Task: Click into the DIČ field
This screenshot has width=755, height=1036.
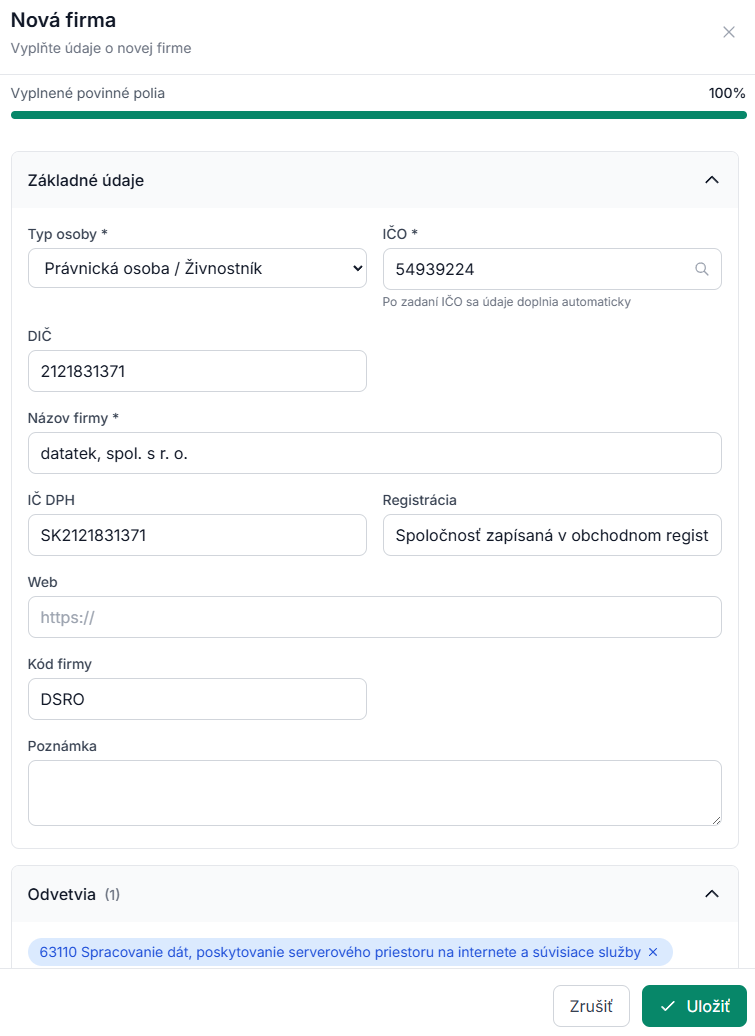Action: pos(197,371)
